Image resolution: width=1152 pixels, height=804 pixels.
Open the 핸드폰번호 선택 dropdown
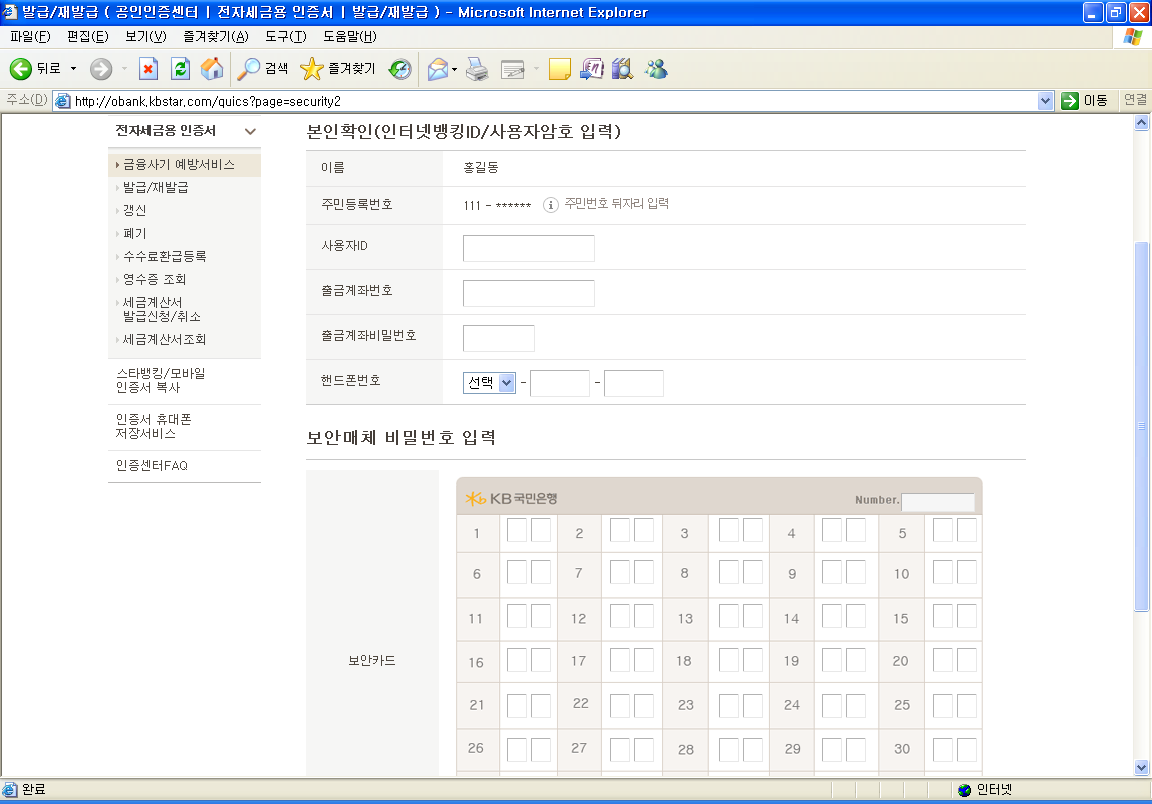(489, 382)
